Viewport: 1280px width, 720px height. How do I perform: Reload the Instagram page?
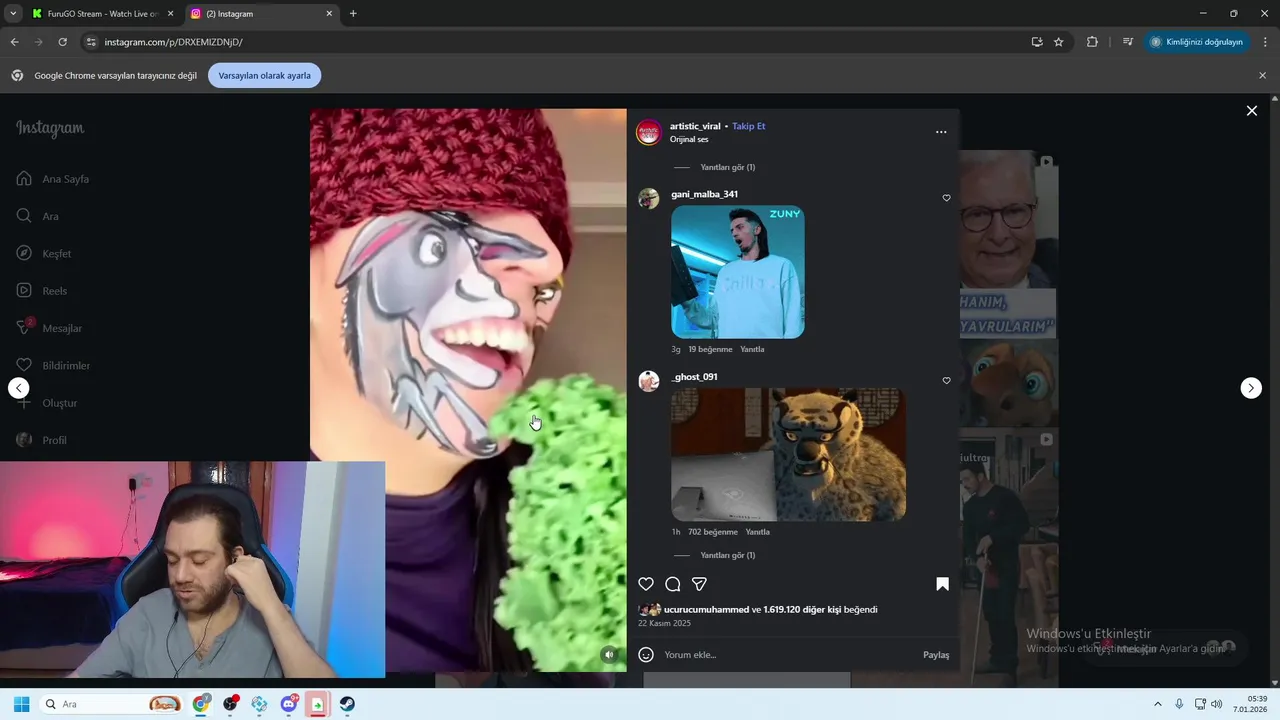[x=62, y=42]
